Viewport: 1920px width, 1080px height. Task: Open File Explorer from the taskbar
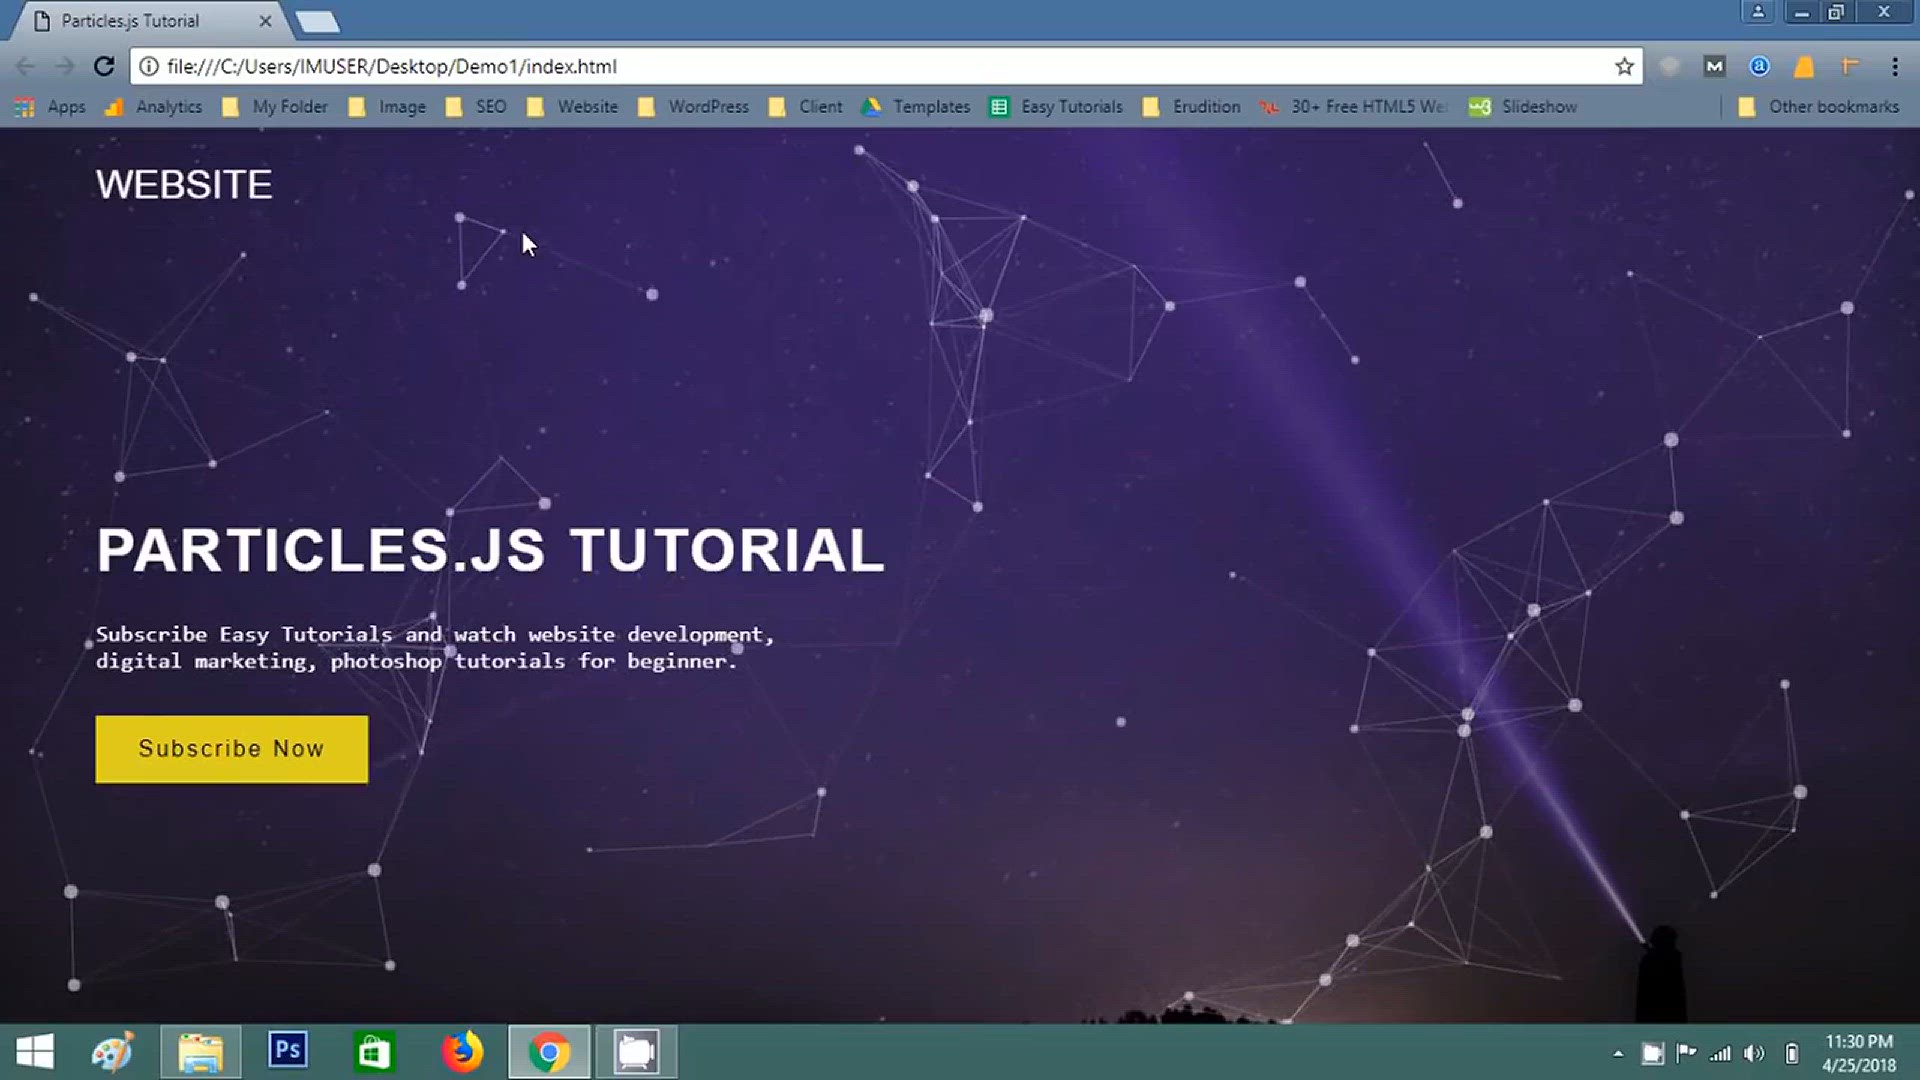[x=201, y=1052]
